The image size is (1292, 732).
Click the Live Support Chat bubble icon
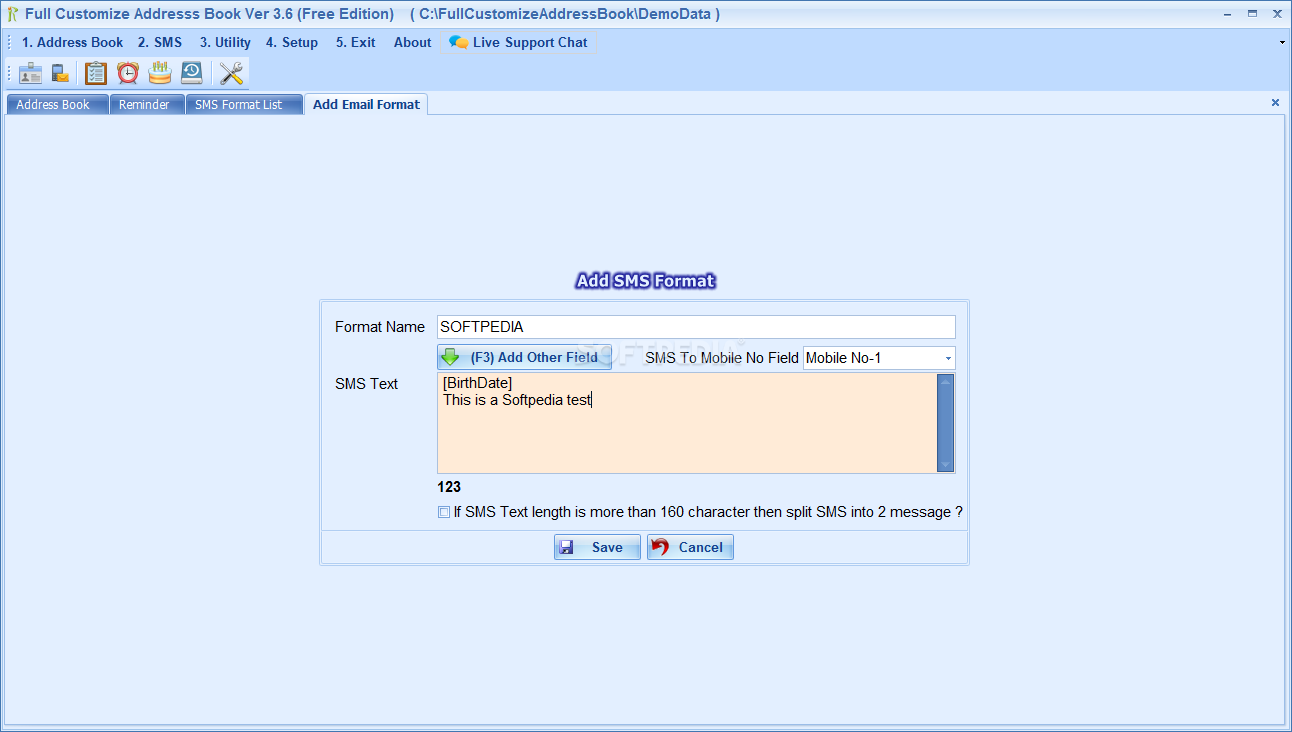pos(458,42)
